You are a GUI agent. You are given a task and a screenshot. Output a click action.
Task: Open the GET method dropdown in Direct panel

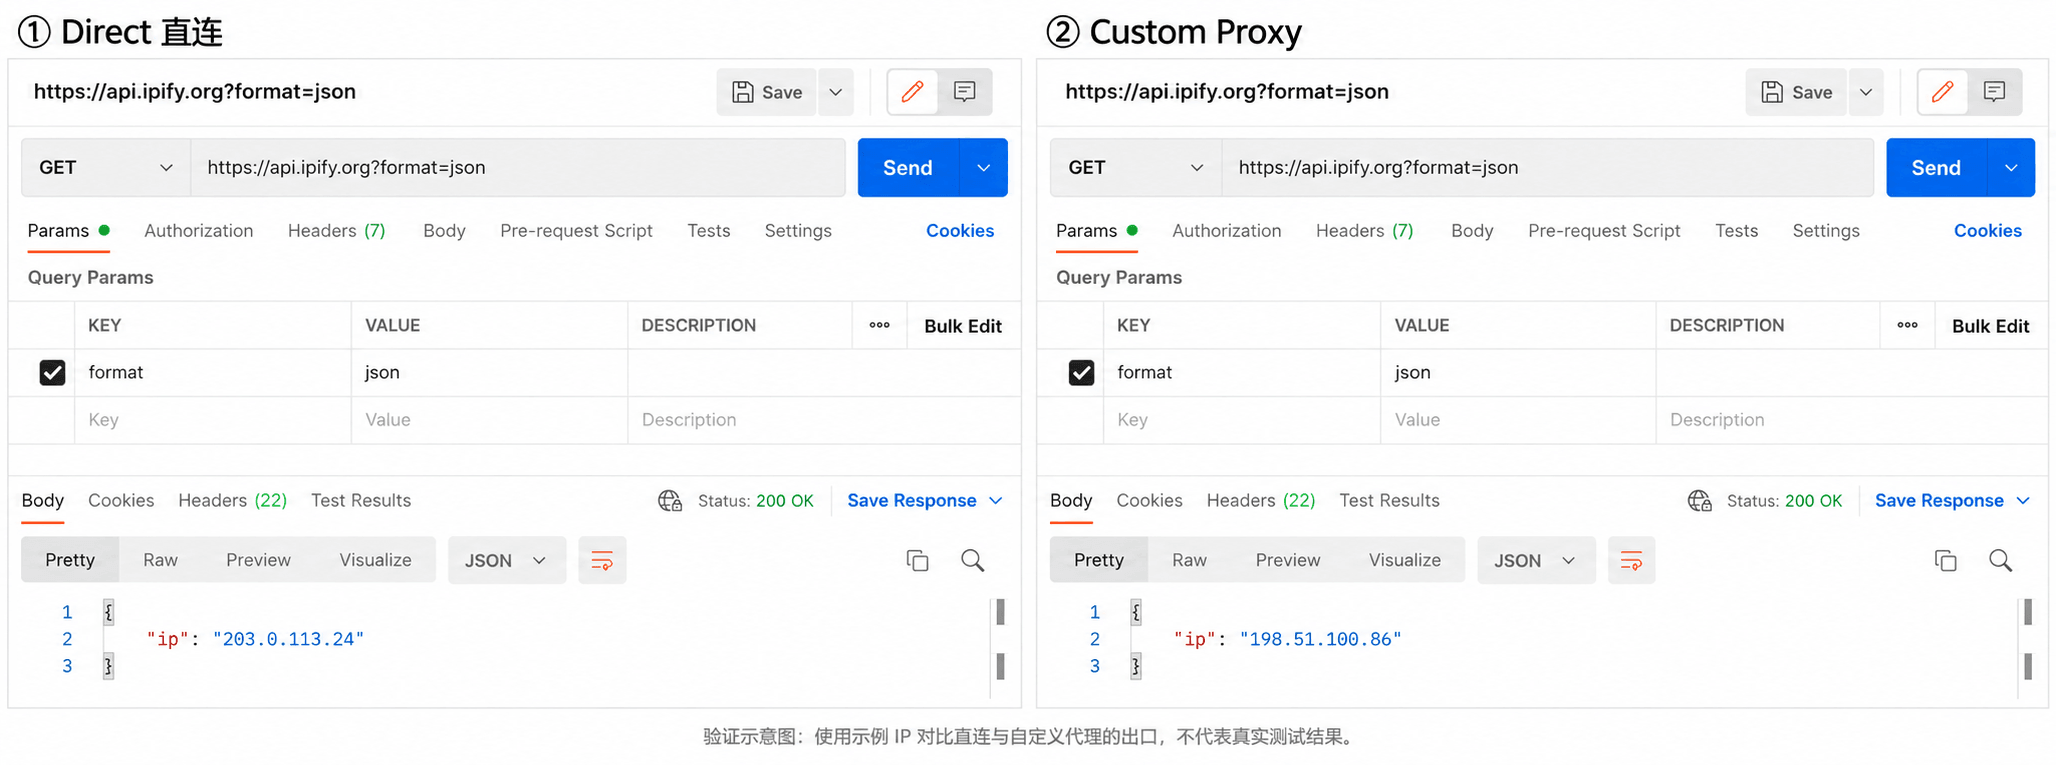coord(106,168)
